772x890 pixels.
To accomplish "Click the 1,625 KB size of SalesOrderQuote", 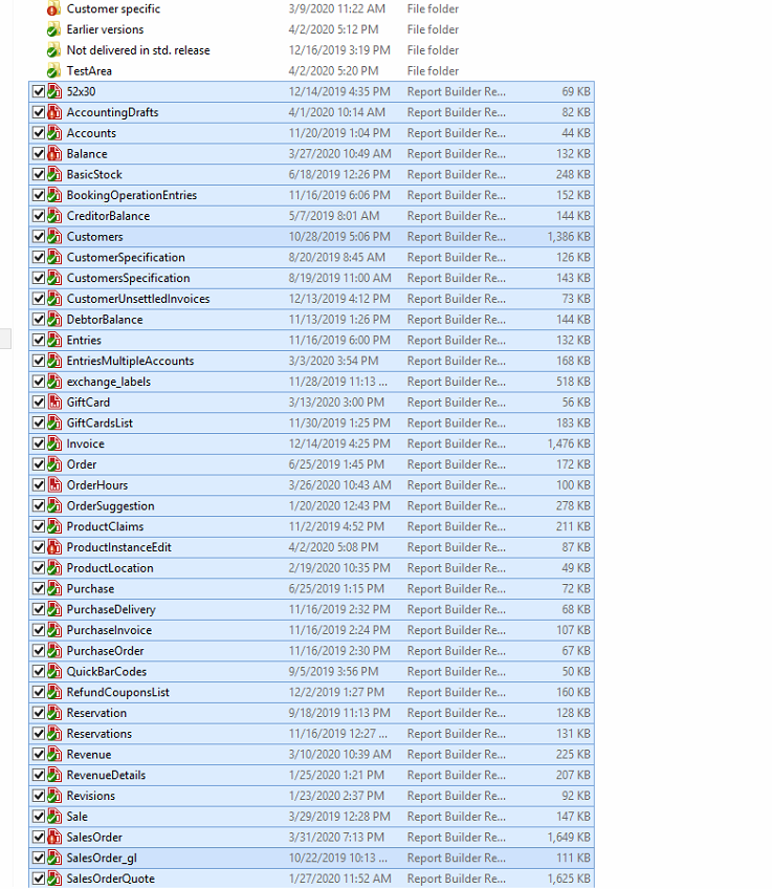I will coord(569,879).
